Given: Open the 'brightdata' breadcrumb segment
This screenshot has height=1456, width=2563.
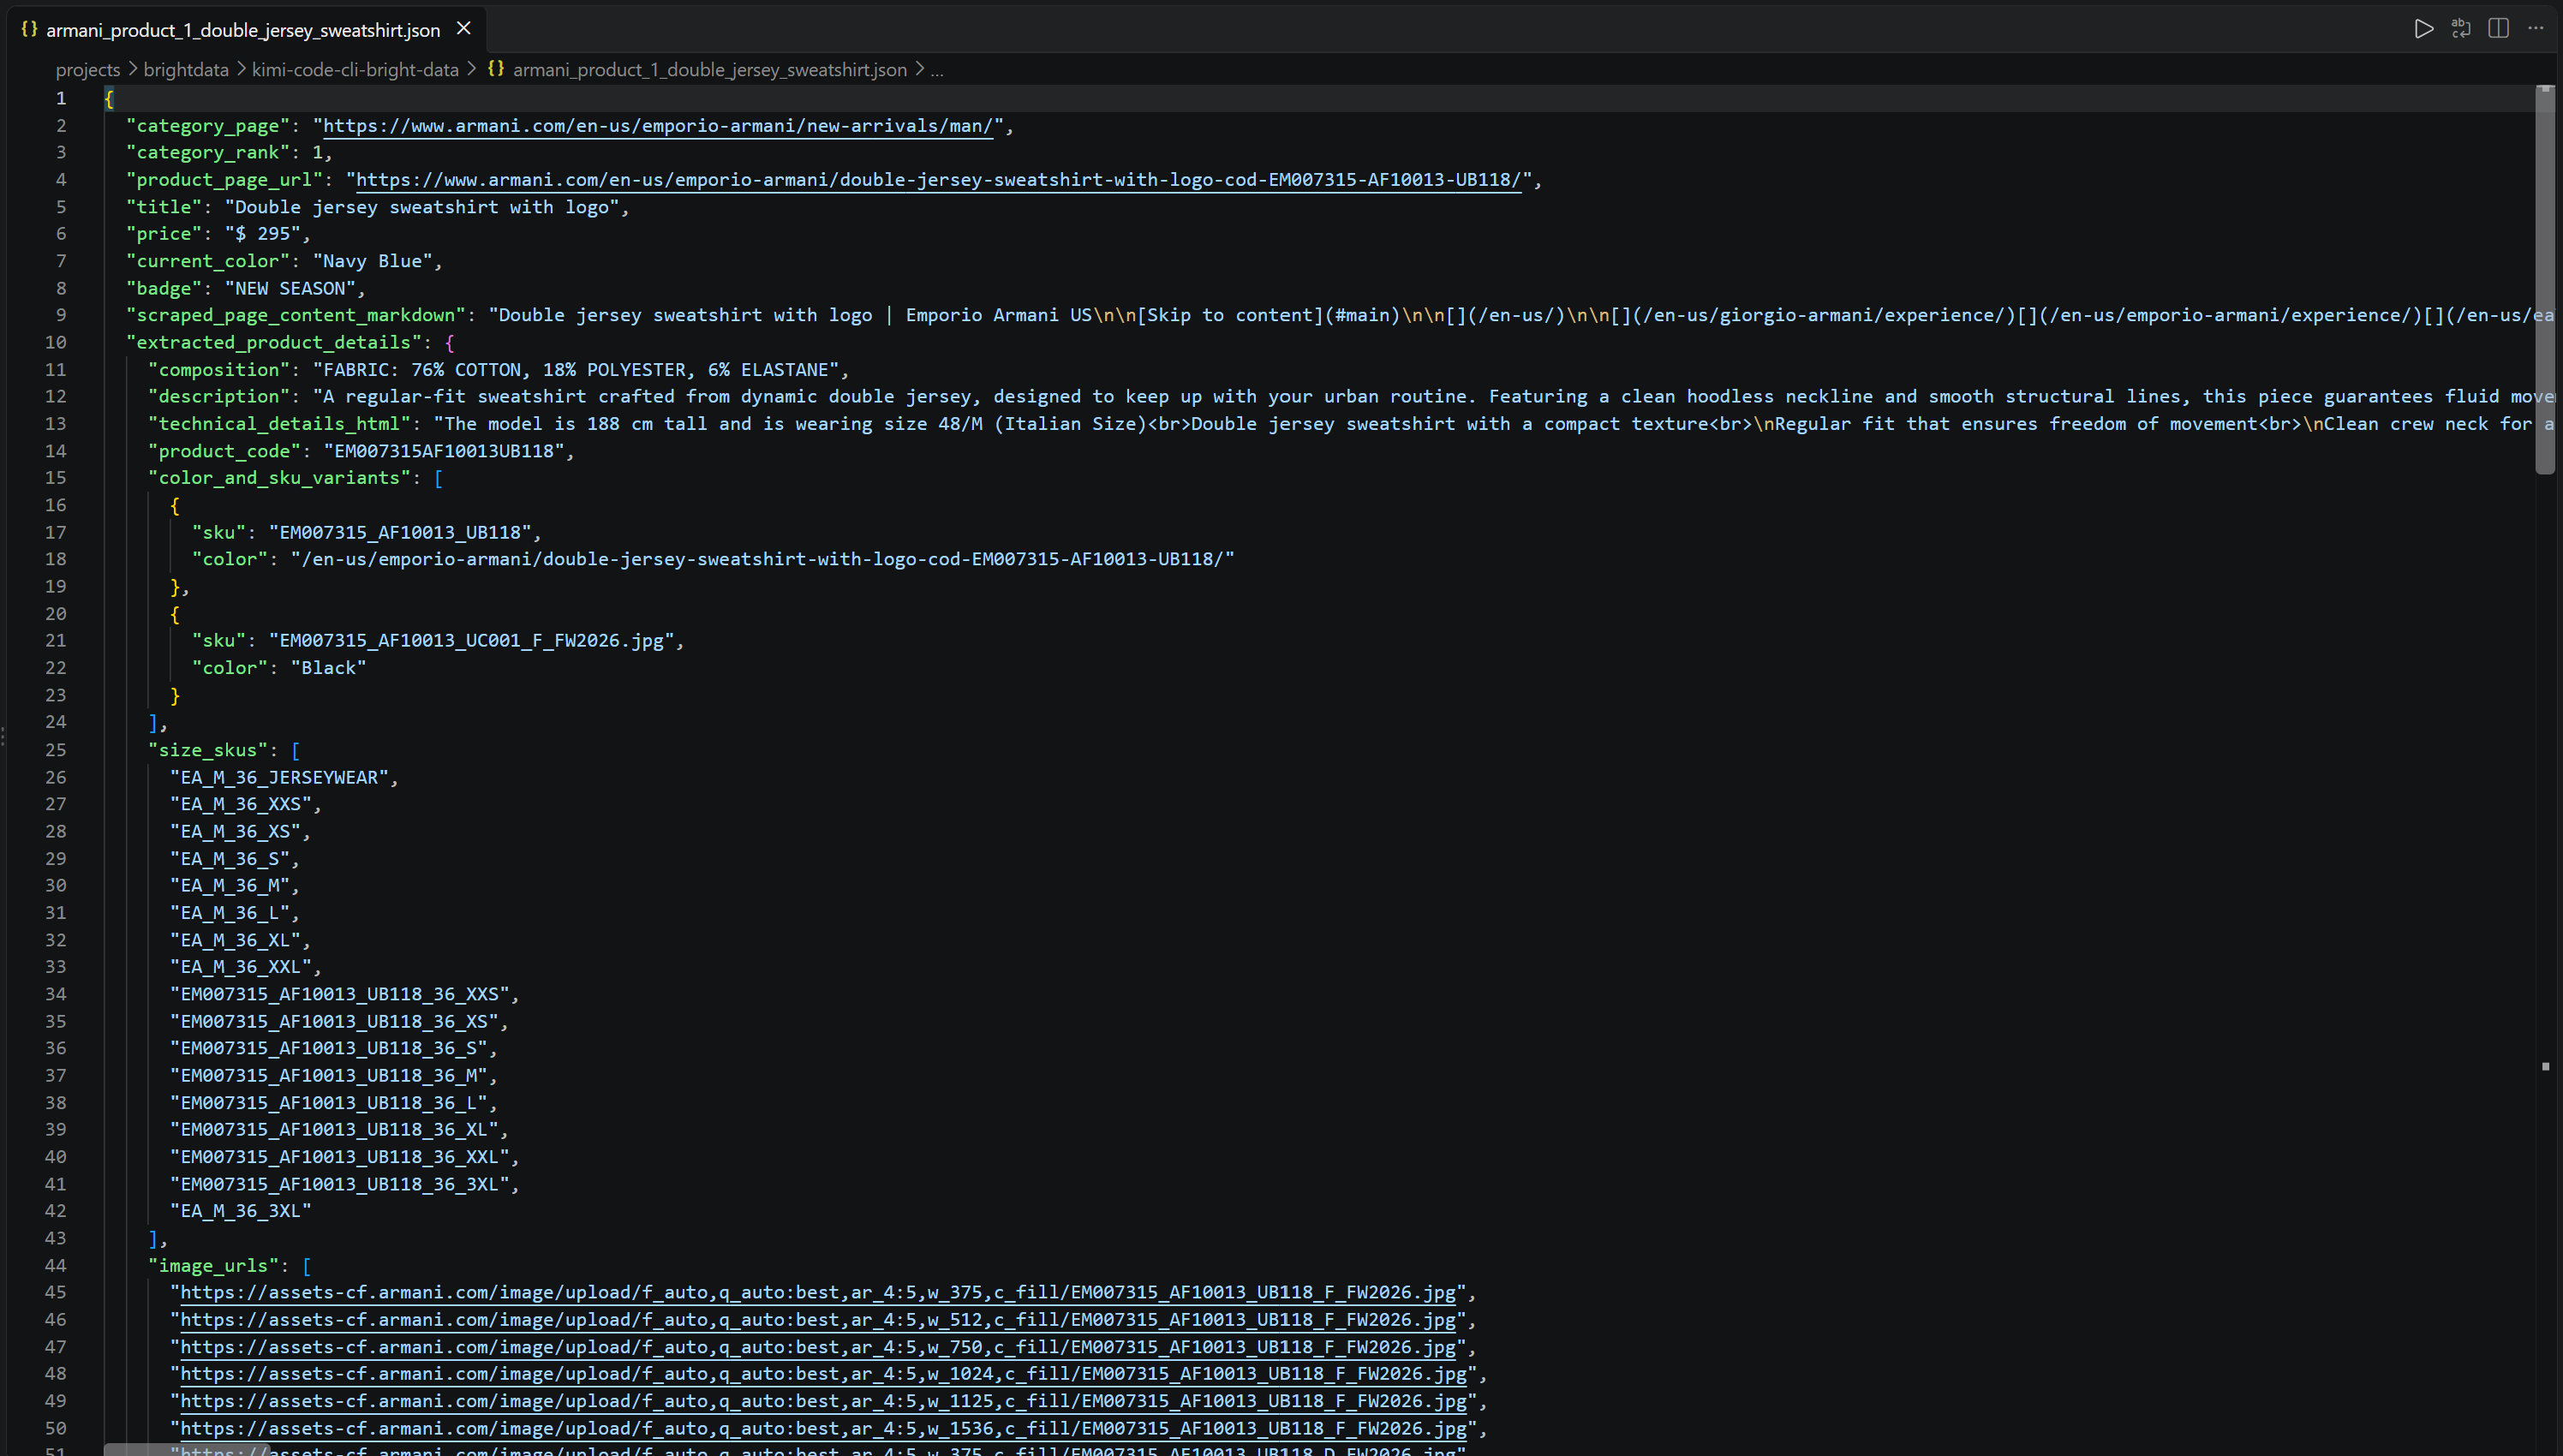Looking at the screenshot, I should [186, 70].
